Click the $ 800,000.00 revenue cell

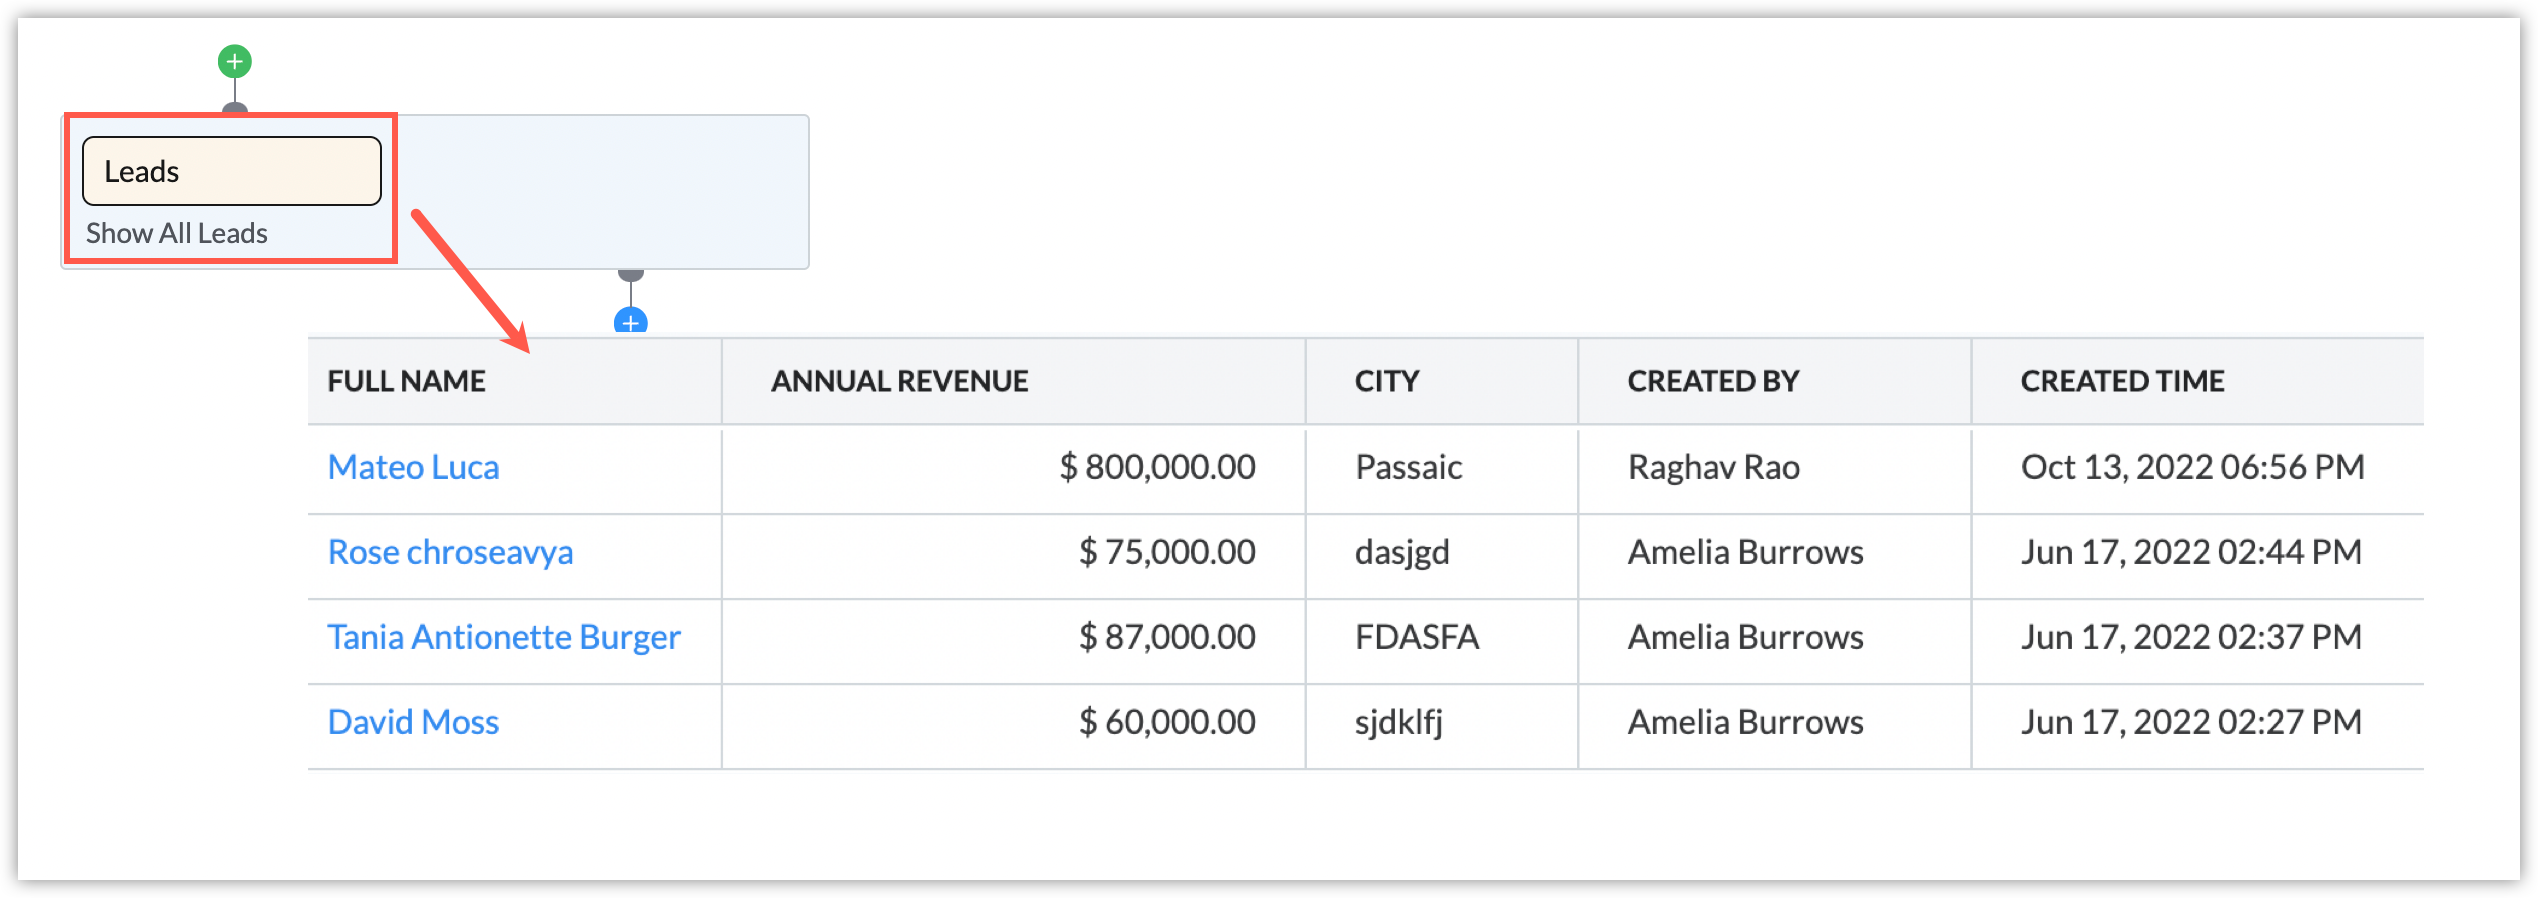1157,467
